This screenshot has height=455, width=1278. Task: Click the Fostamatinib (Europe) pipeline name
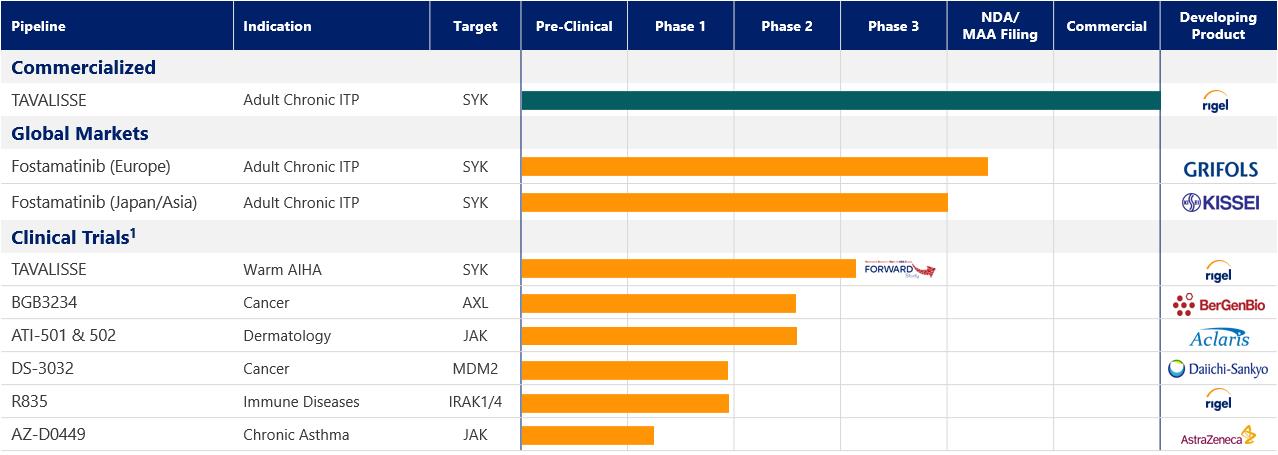(91, 166)
